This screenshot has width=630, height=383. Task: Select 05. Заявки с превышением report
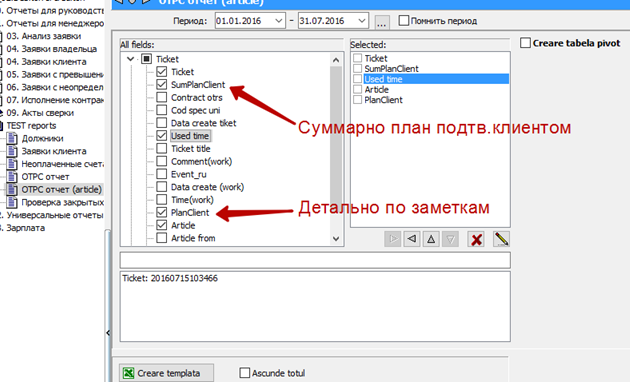click(55, 75)
